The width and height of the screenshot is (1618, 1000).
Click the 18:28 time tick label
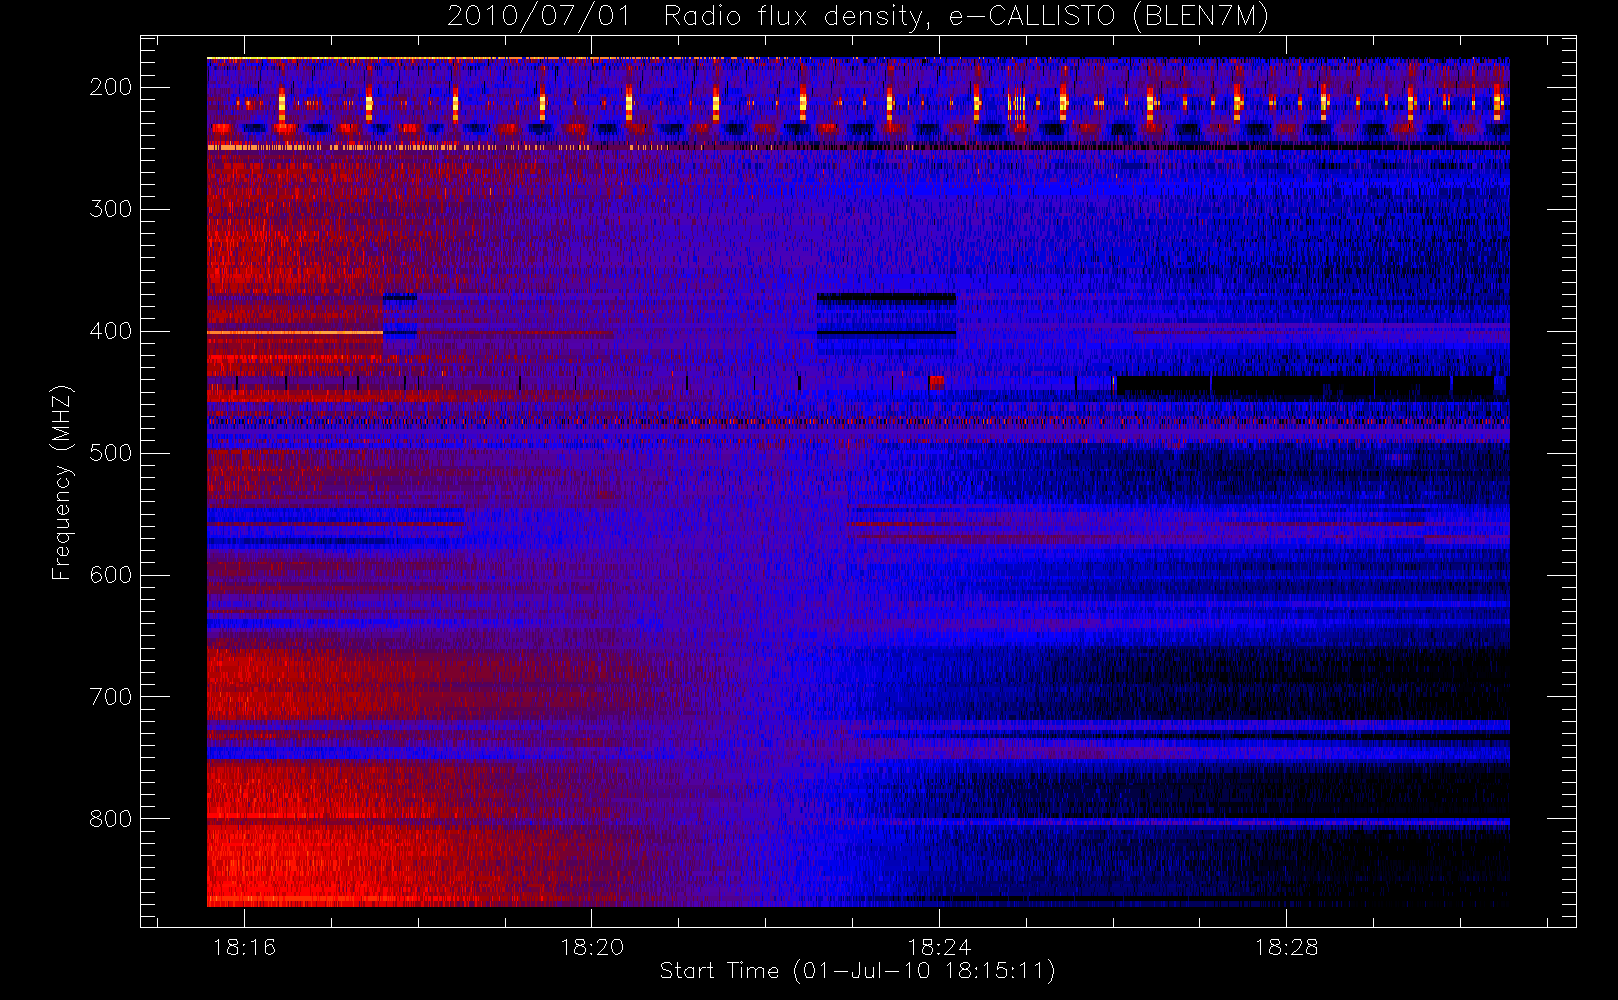(1286, 946)
